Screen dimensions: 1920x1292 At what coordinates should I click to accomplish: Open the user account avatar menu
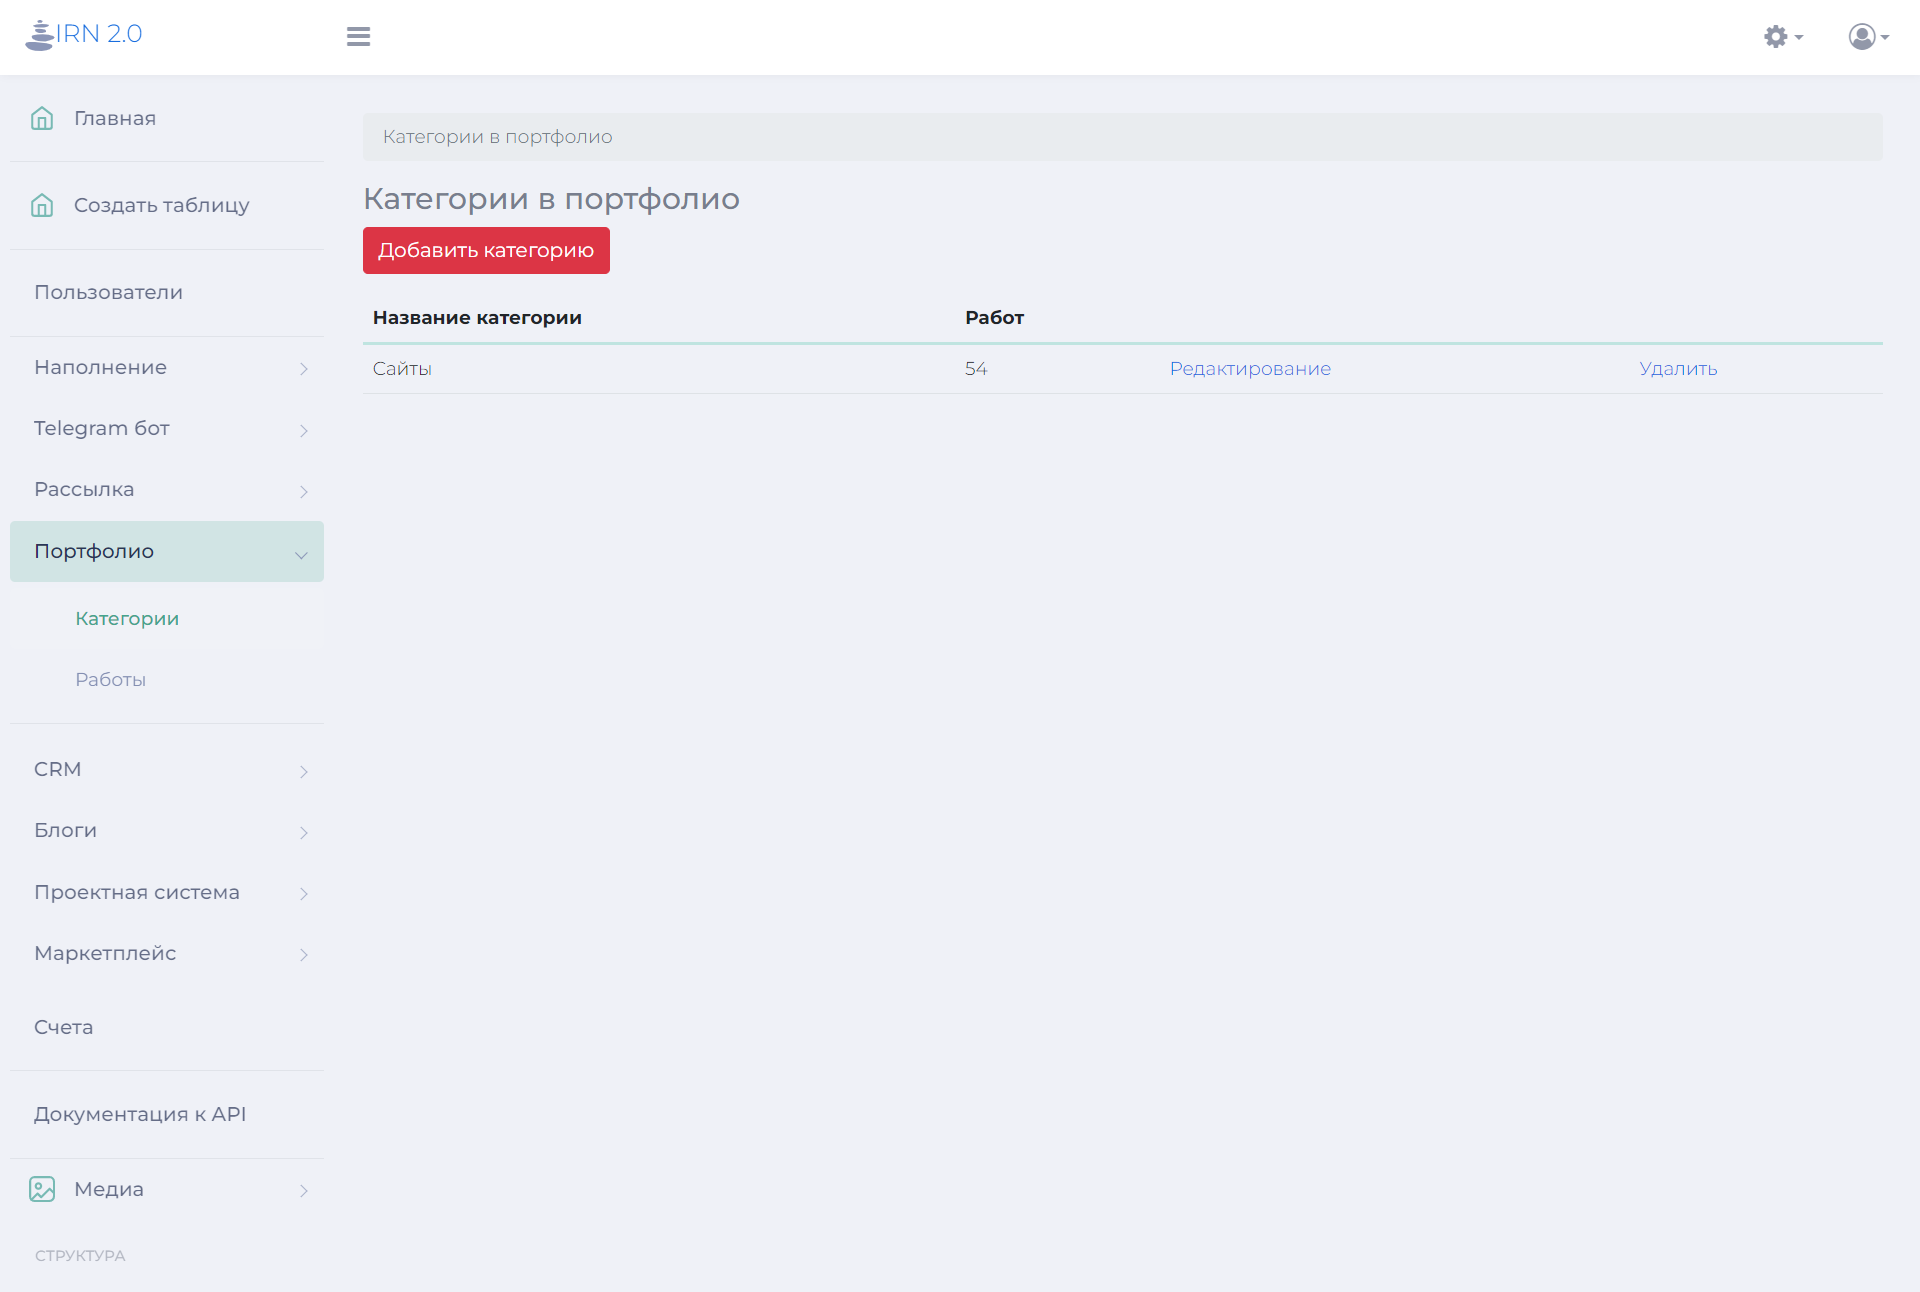coord(1868,37)
